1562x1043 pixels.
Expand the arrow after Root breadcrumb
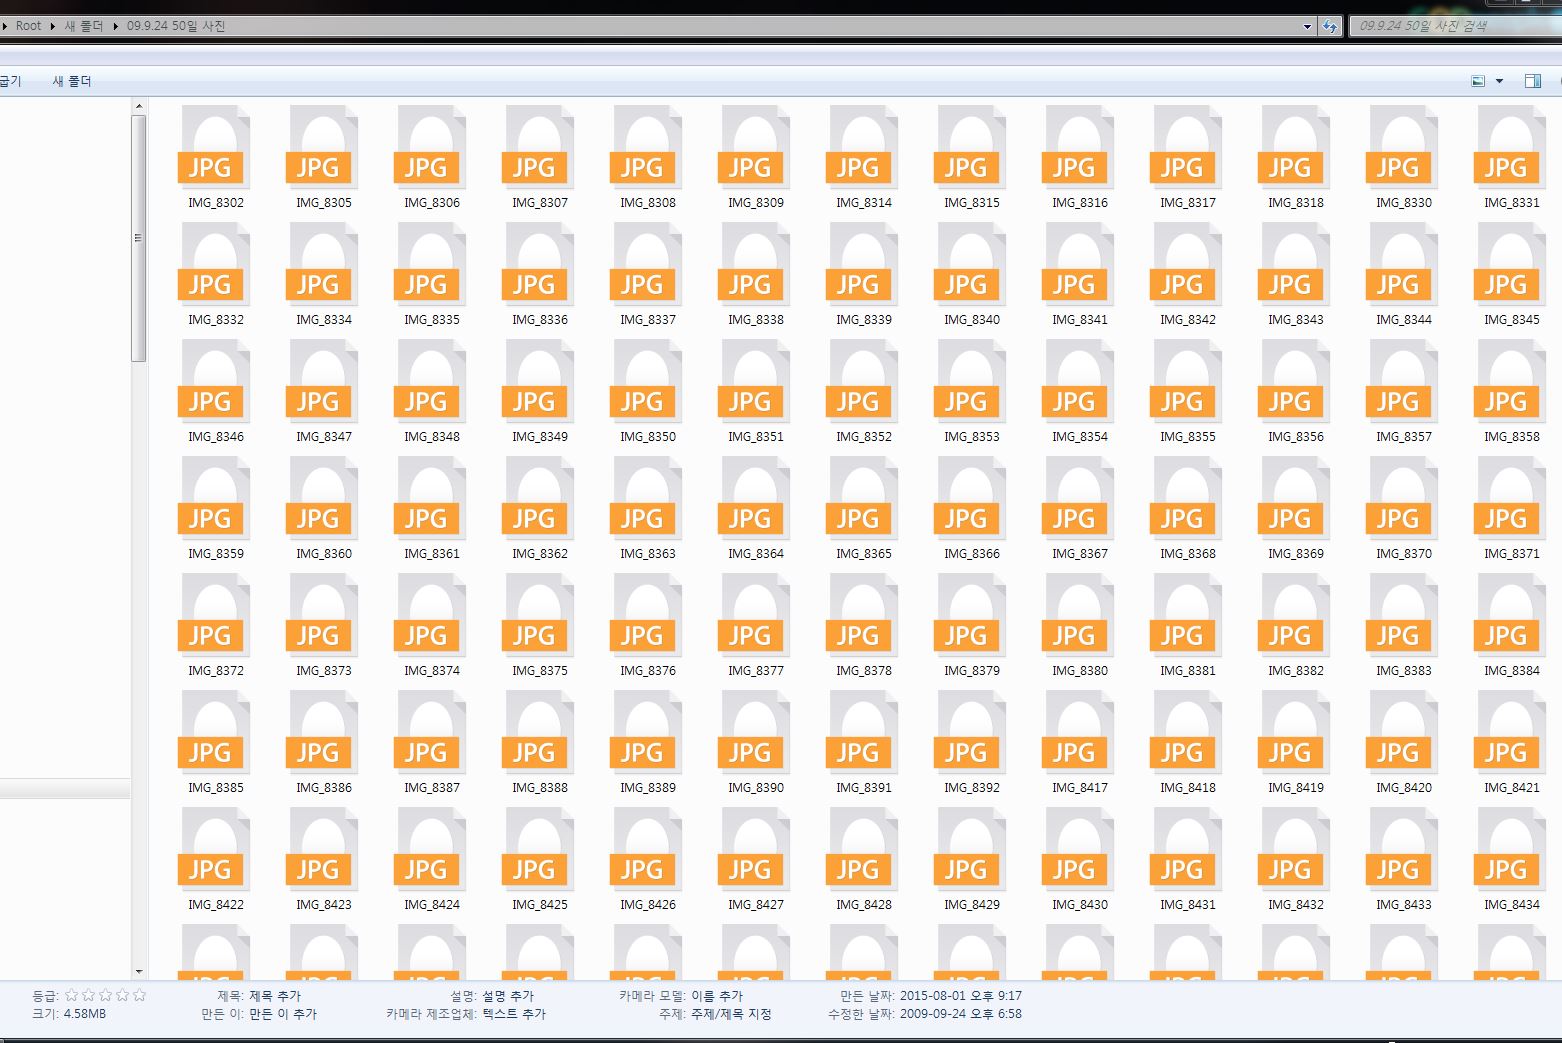[52, 26]
